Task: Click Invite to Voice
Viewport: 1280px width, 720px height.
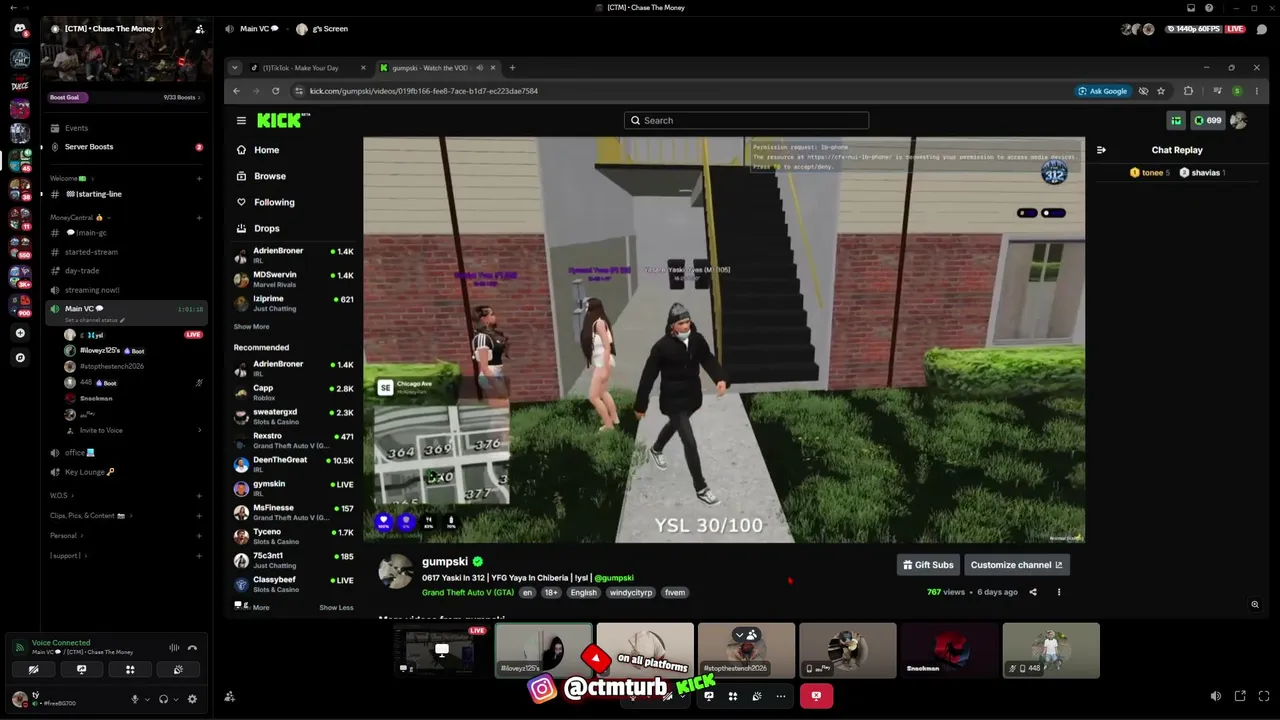Action: 101,430
